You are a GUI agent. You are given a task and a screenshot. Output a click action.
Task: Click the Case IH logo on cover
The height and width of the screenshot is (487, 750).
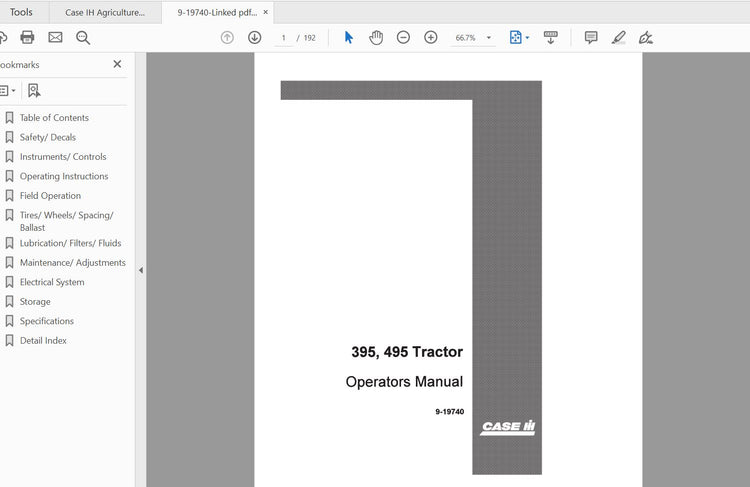coord(507,427)
